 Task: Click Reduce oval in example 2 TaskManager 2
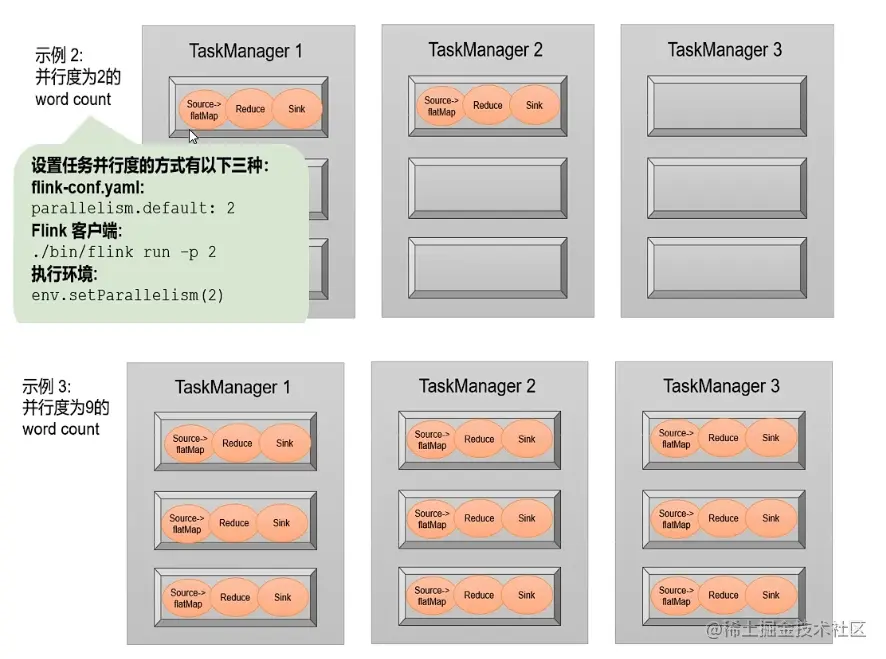pyautogui.click(x=487, y=105)
